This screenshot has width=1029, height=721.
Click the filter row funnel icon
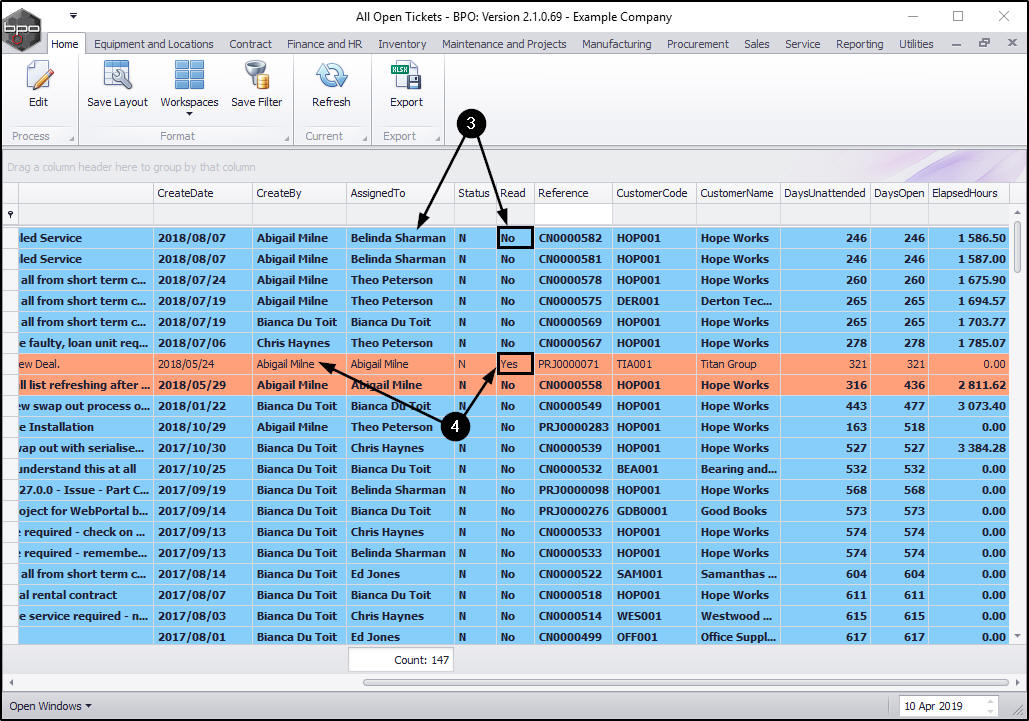[x=10, y=214]
